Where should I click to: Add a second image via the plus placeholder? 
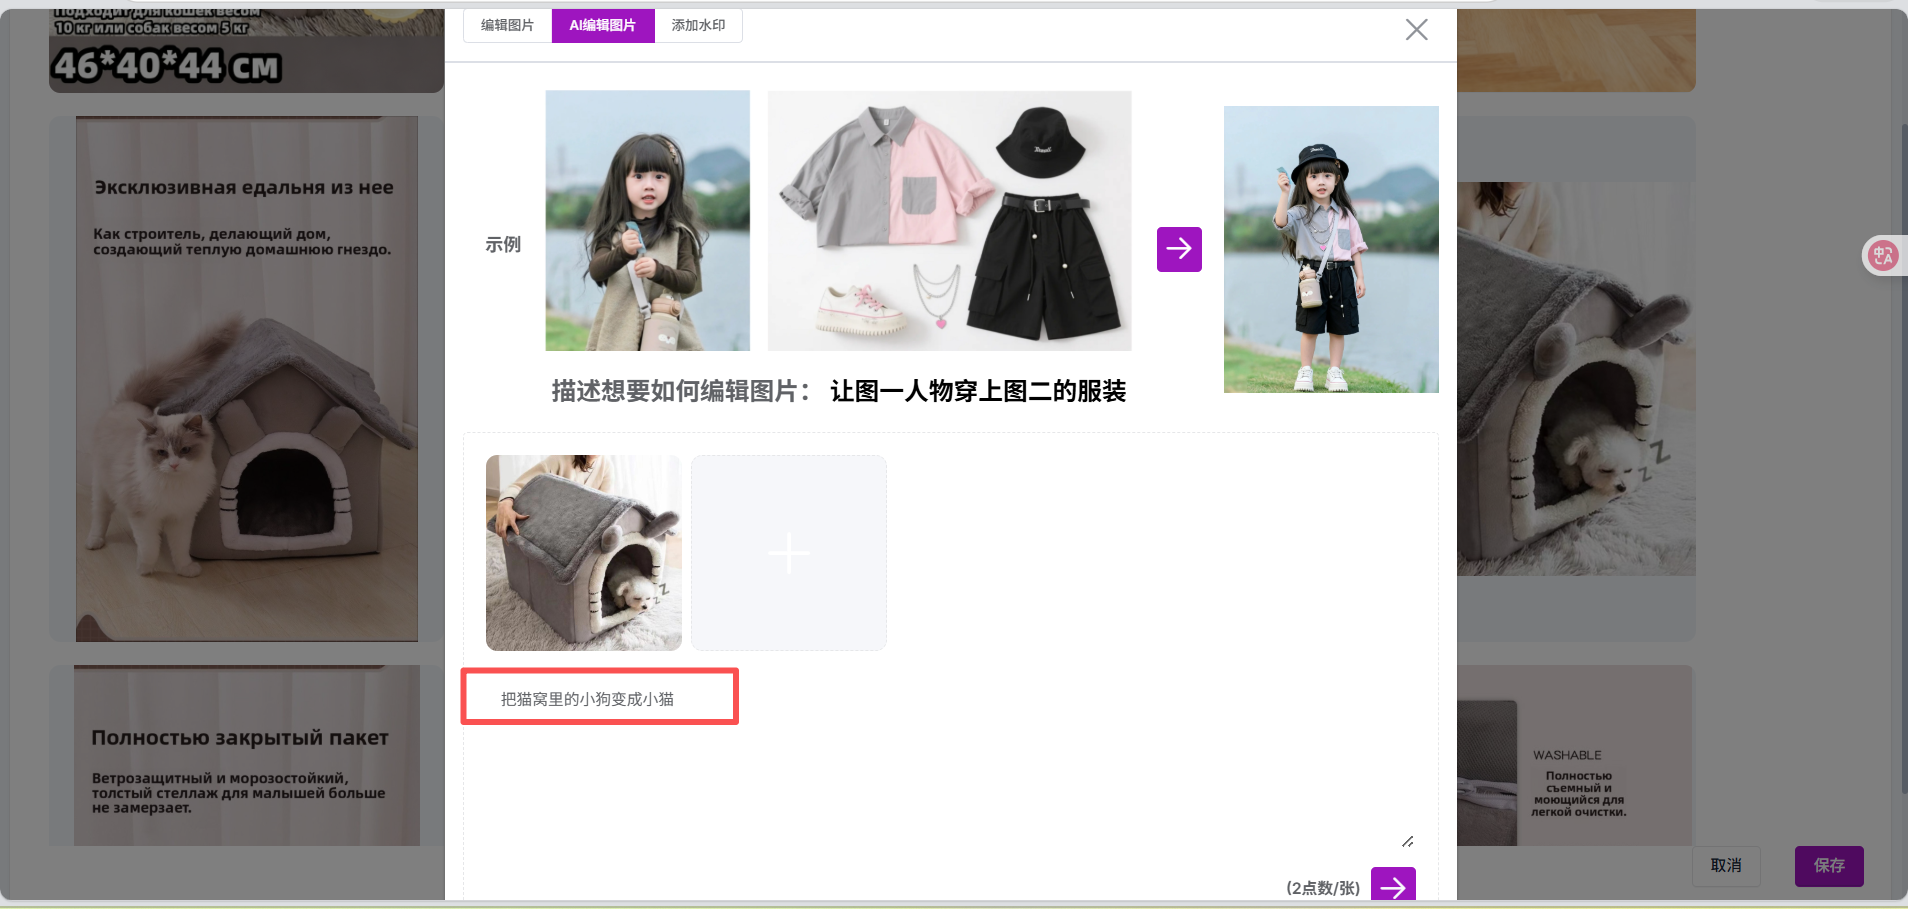coord(788,553)
